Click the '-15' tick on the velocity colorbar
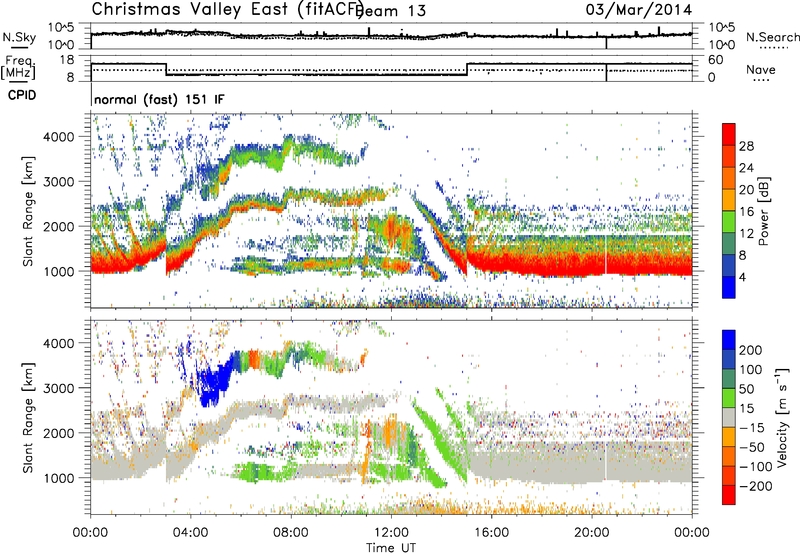This screenshot has width=800, height=554. (x=752, y=428)
